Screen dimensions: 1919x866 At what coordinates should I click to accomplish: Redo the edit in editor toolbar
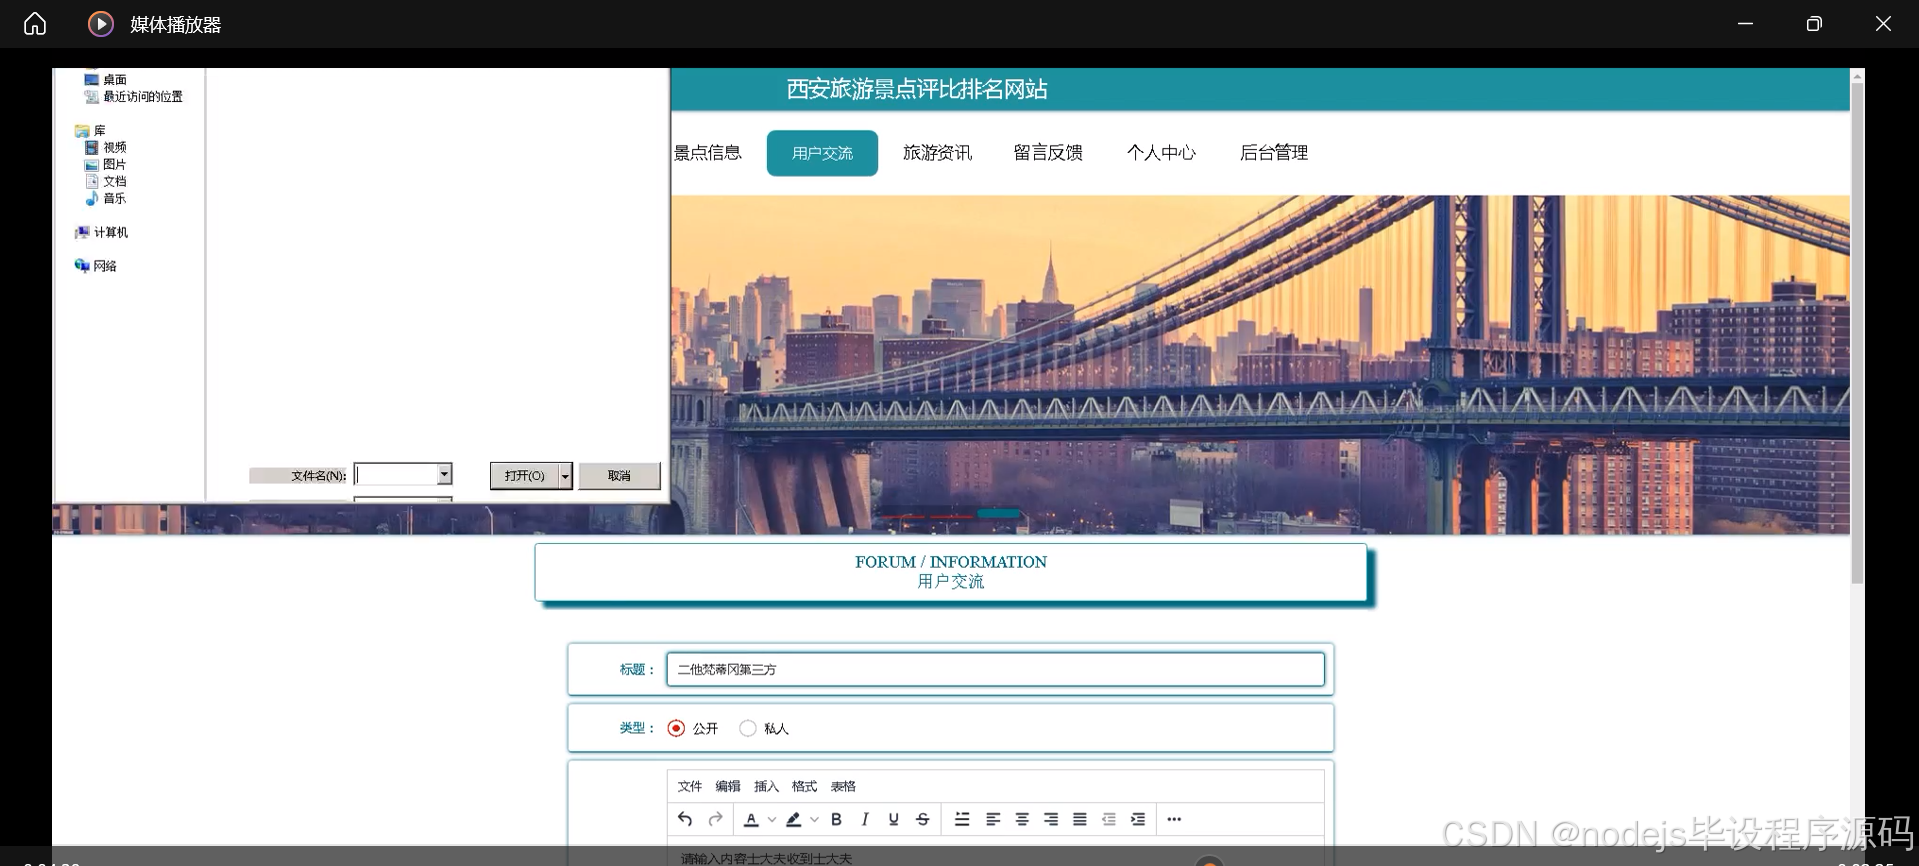click(x=715, y=819)
